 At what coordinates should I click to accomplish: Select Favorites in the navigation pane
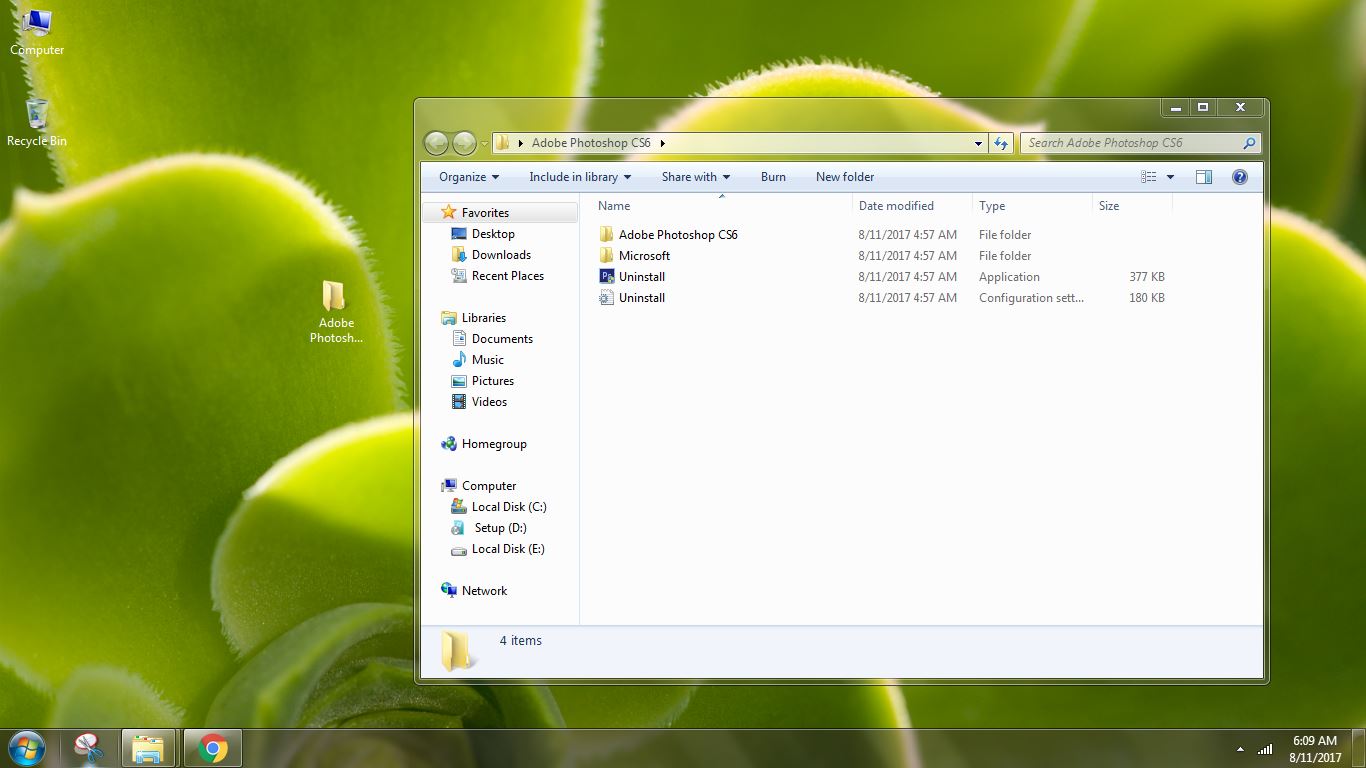pyautogui.click(x=485, y=213)
